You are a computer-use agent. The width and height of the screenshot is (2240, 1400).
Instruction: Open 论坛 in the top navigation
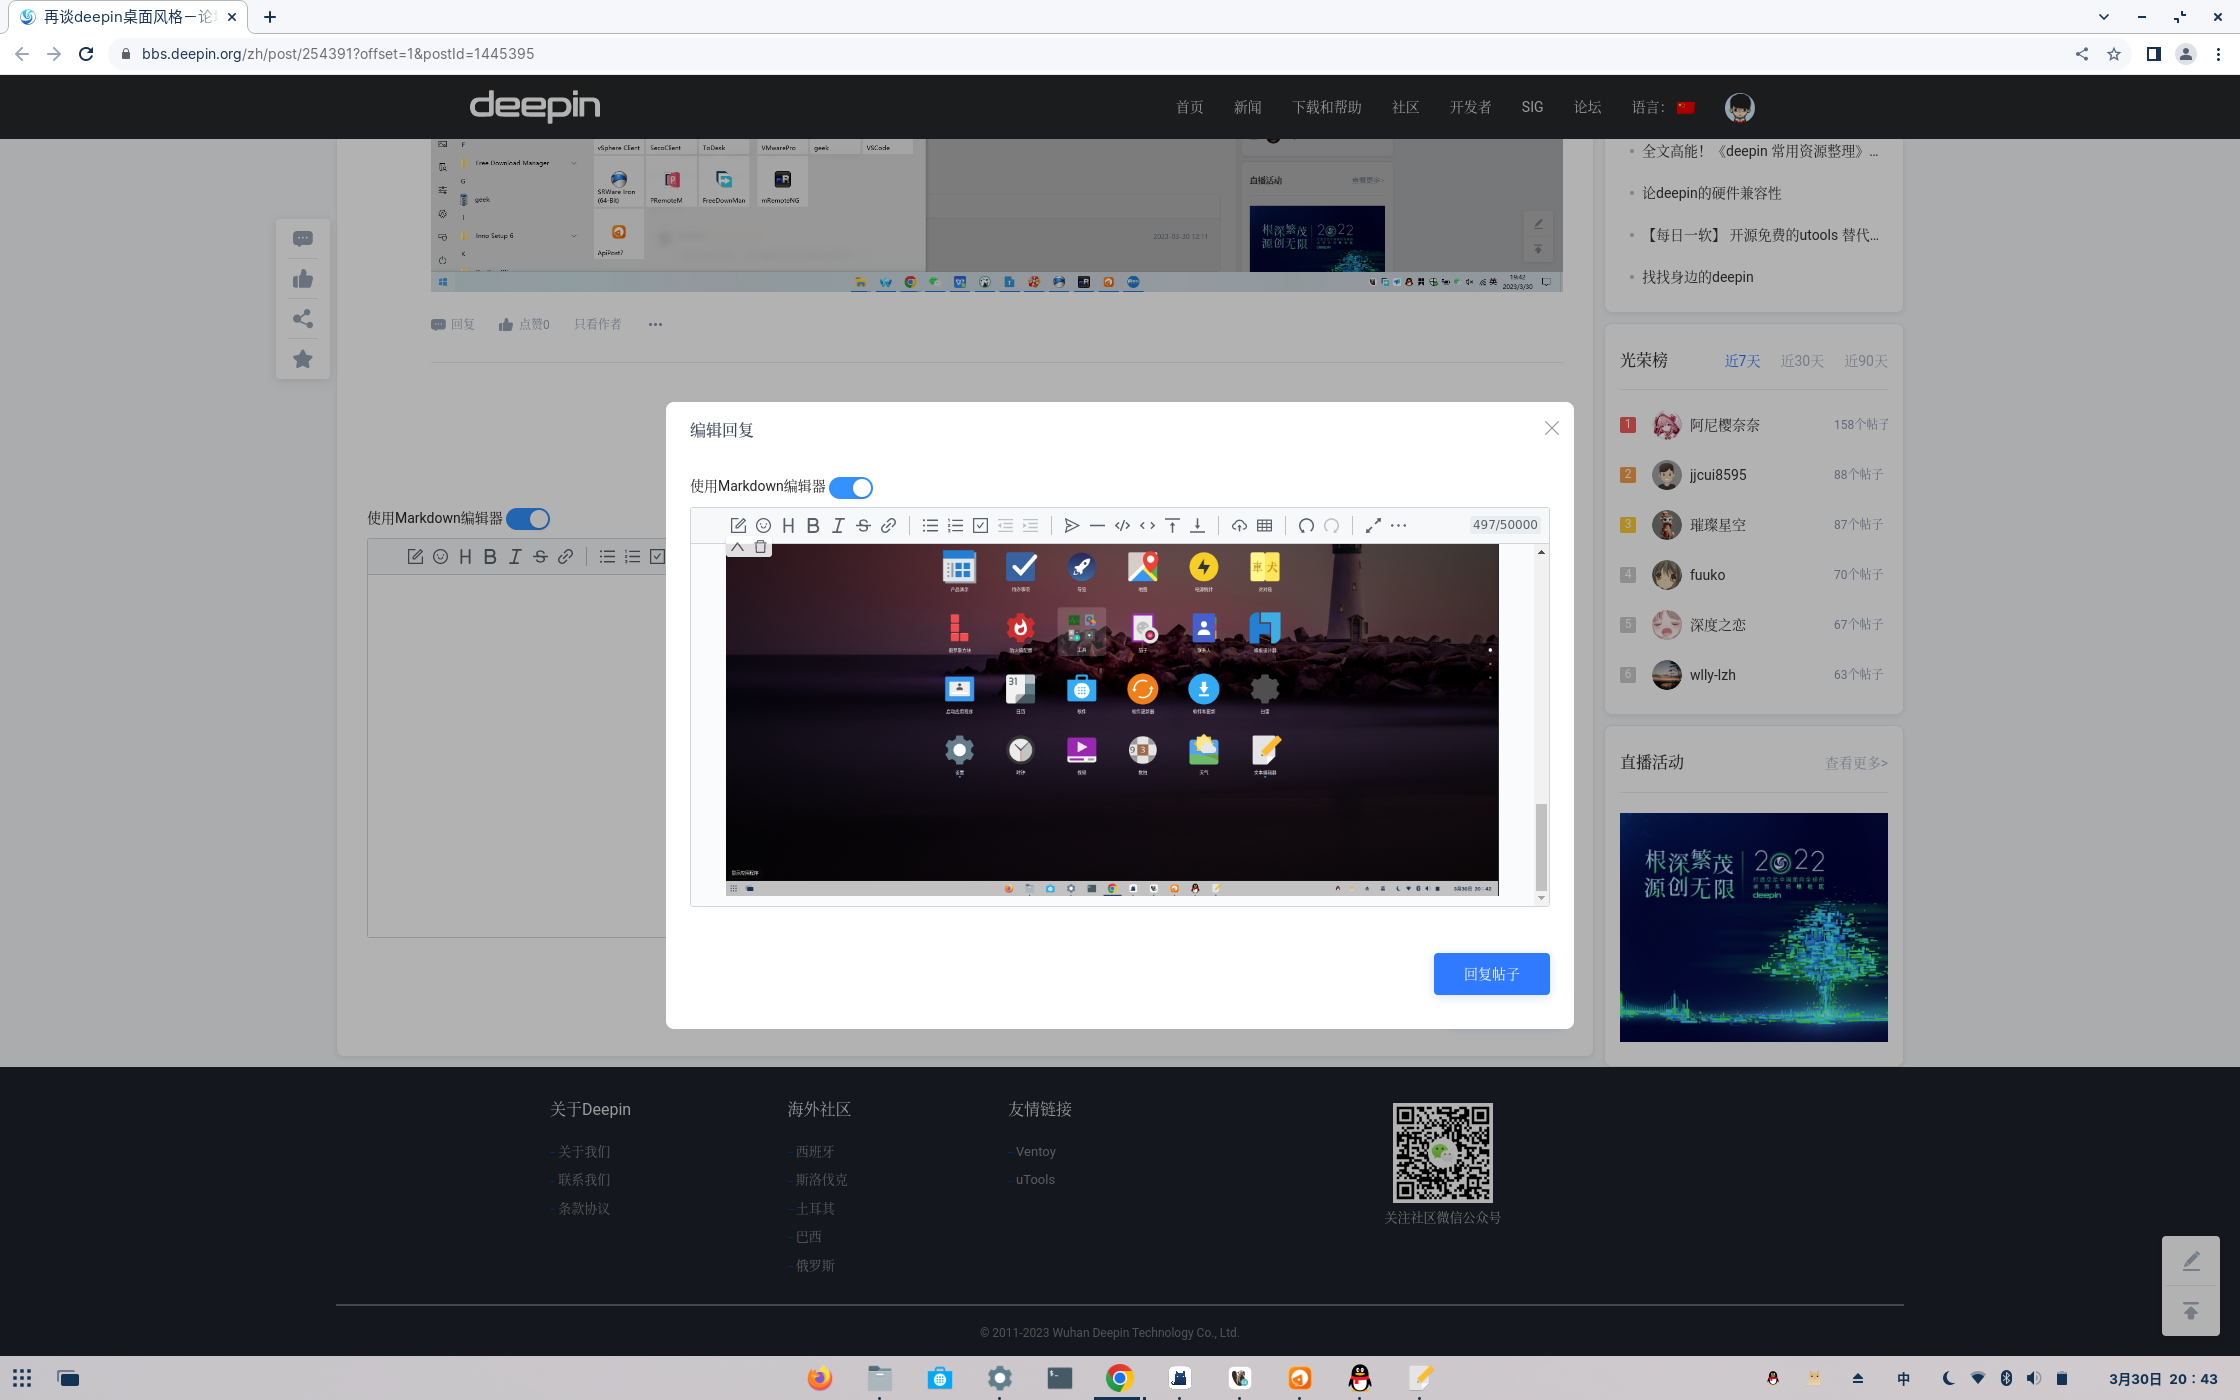(1587, 107)
